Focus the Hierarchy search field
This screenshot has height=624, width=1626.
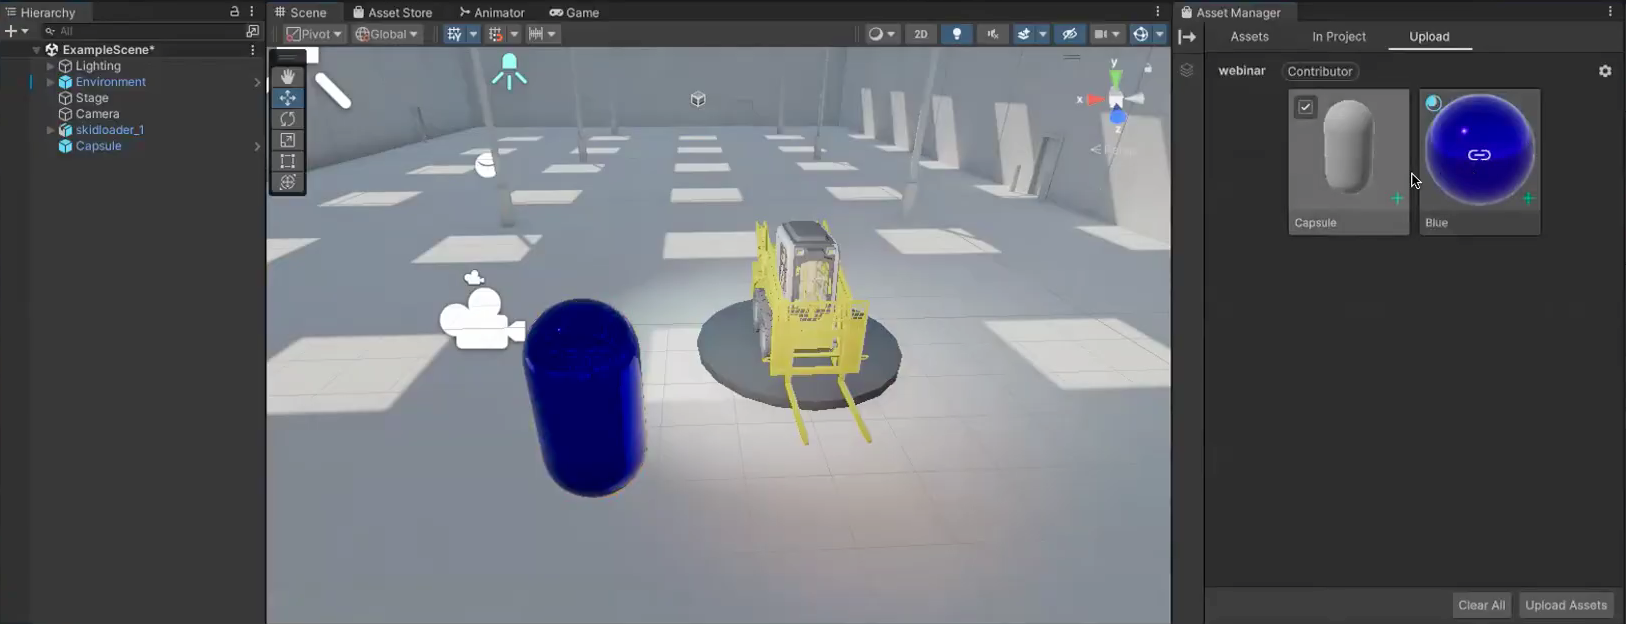[142, 31]
